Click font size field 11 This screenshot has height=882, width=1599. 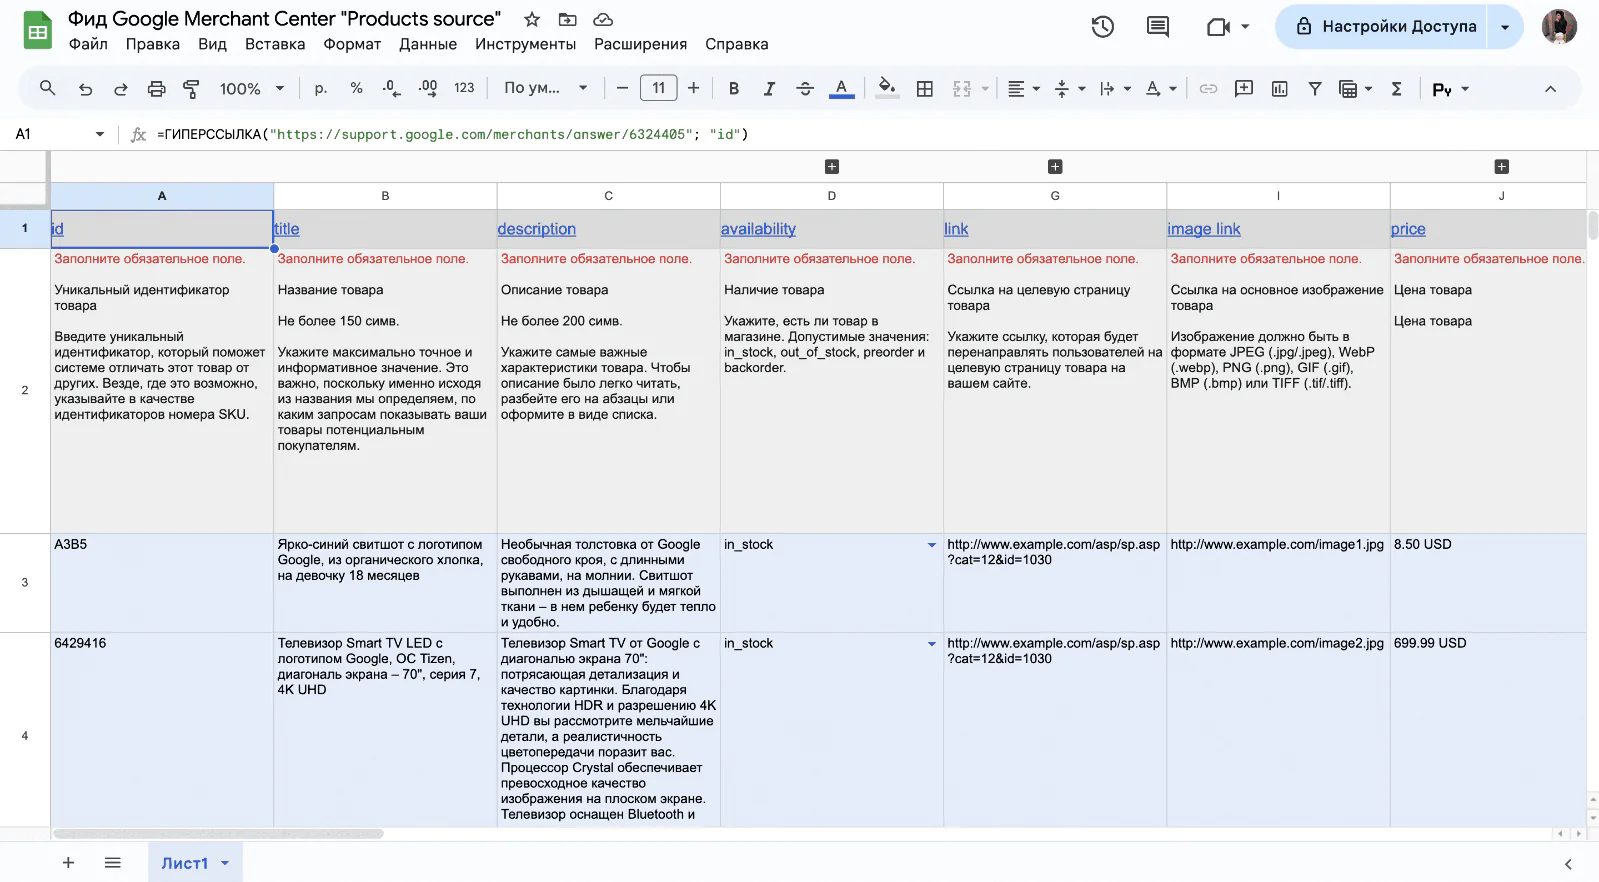(658, 88)
